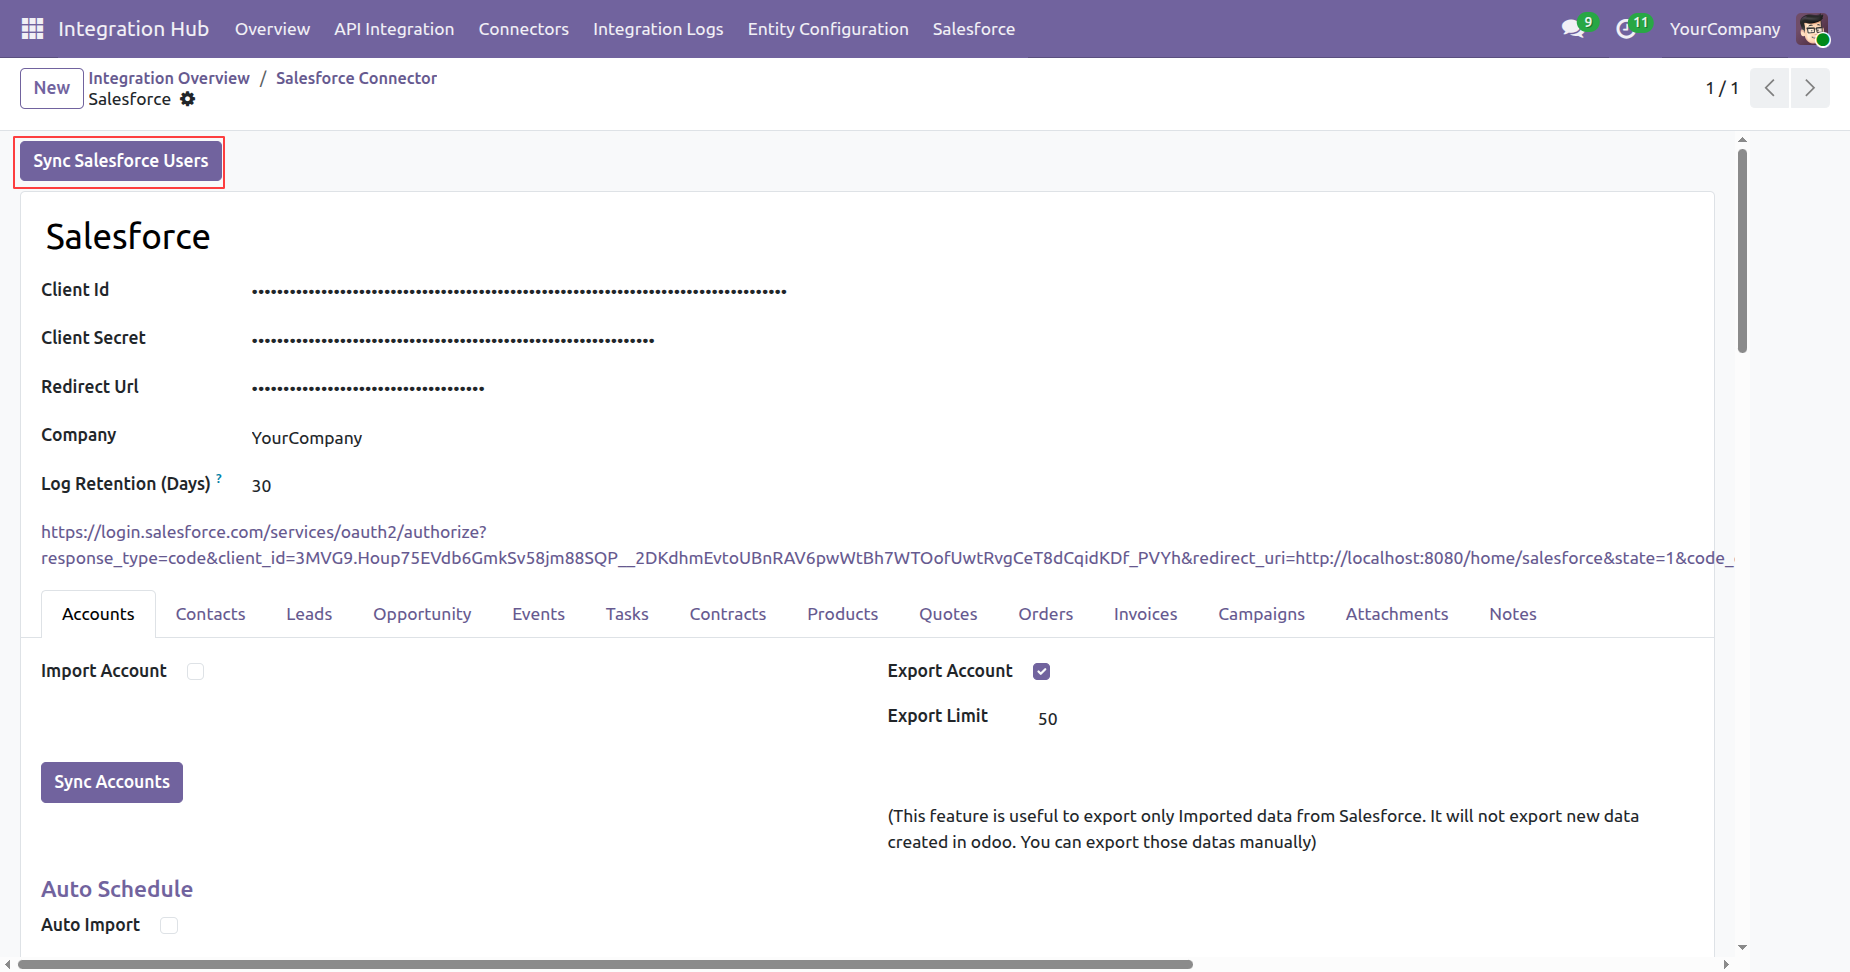
Task: Open the Integration Logs menu
Action: [658, 29]
